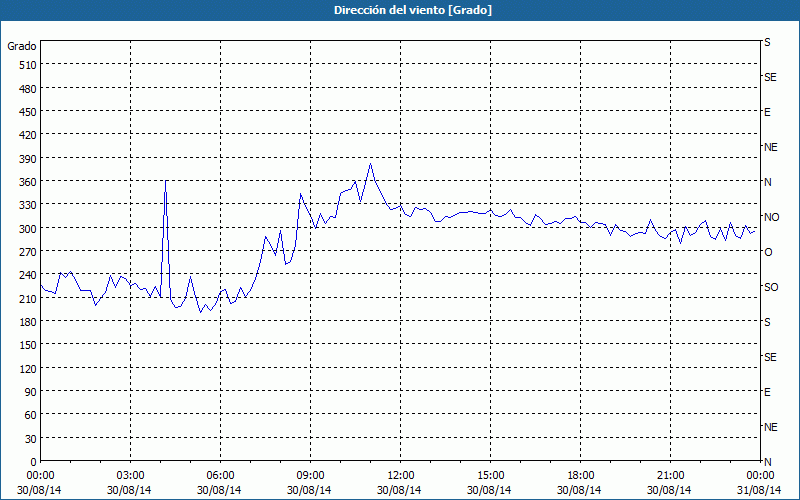Click the 'N' compass label beside 0 gridline
The height and width of the screenshot is (500, 800).
(768, 462)
